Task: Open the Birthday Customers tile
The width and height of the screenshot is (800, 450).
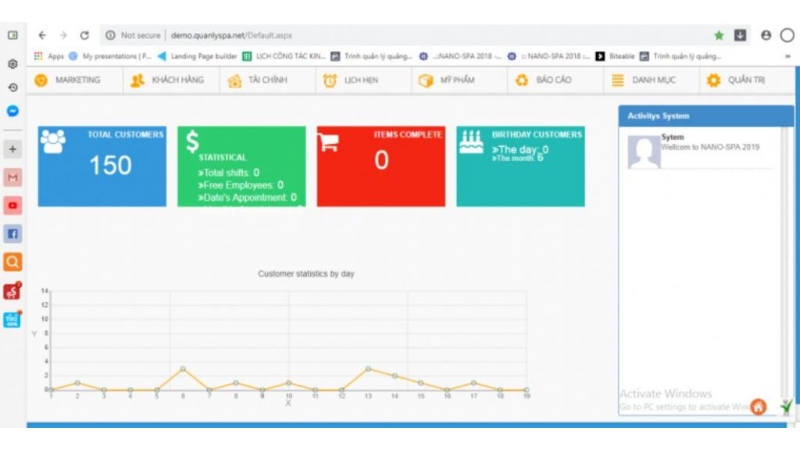Action: point(520,166)
